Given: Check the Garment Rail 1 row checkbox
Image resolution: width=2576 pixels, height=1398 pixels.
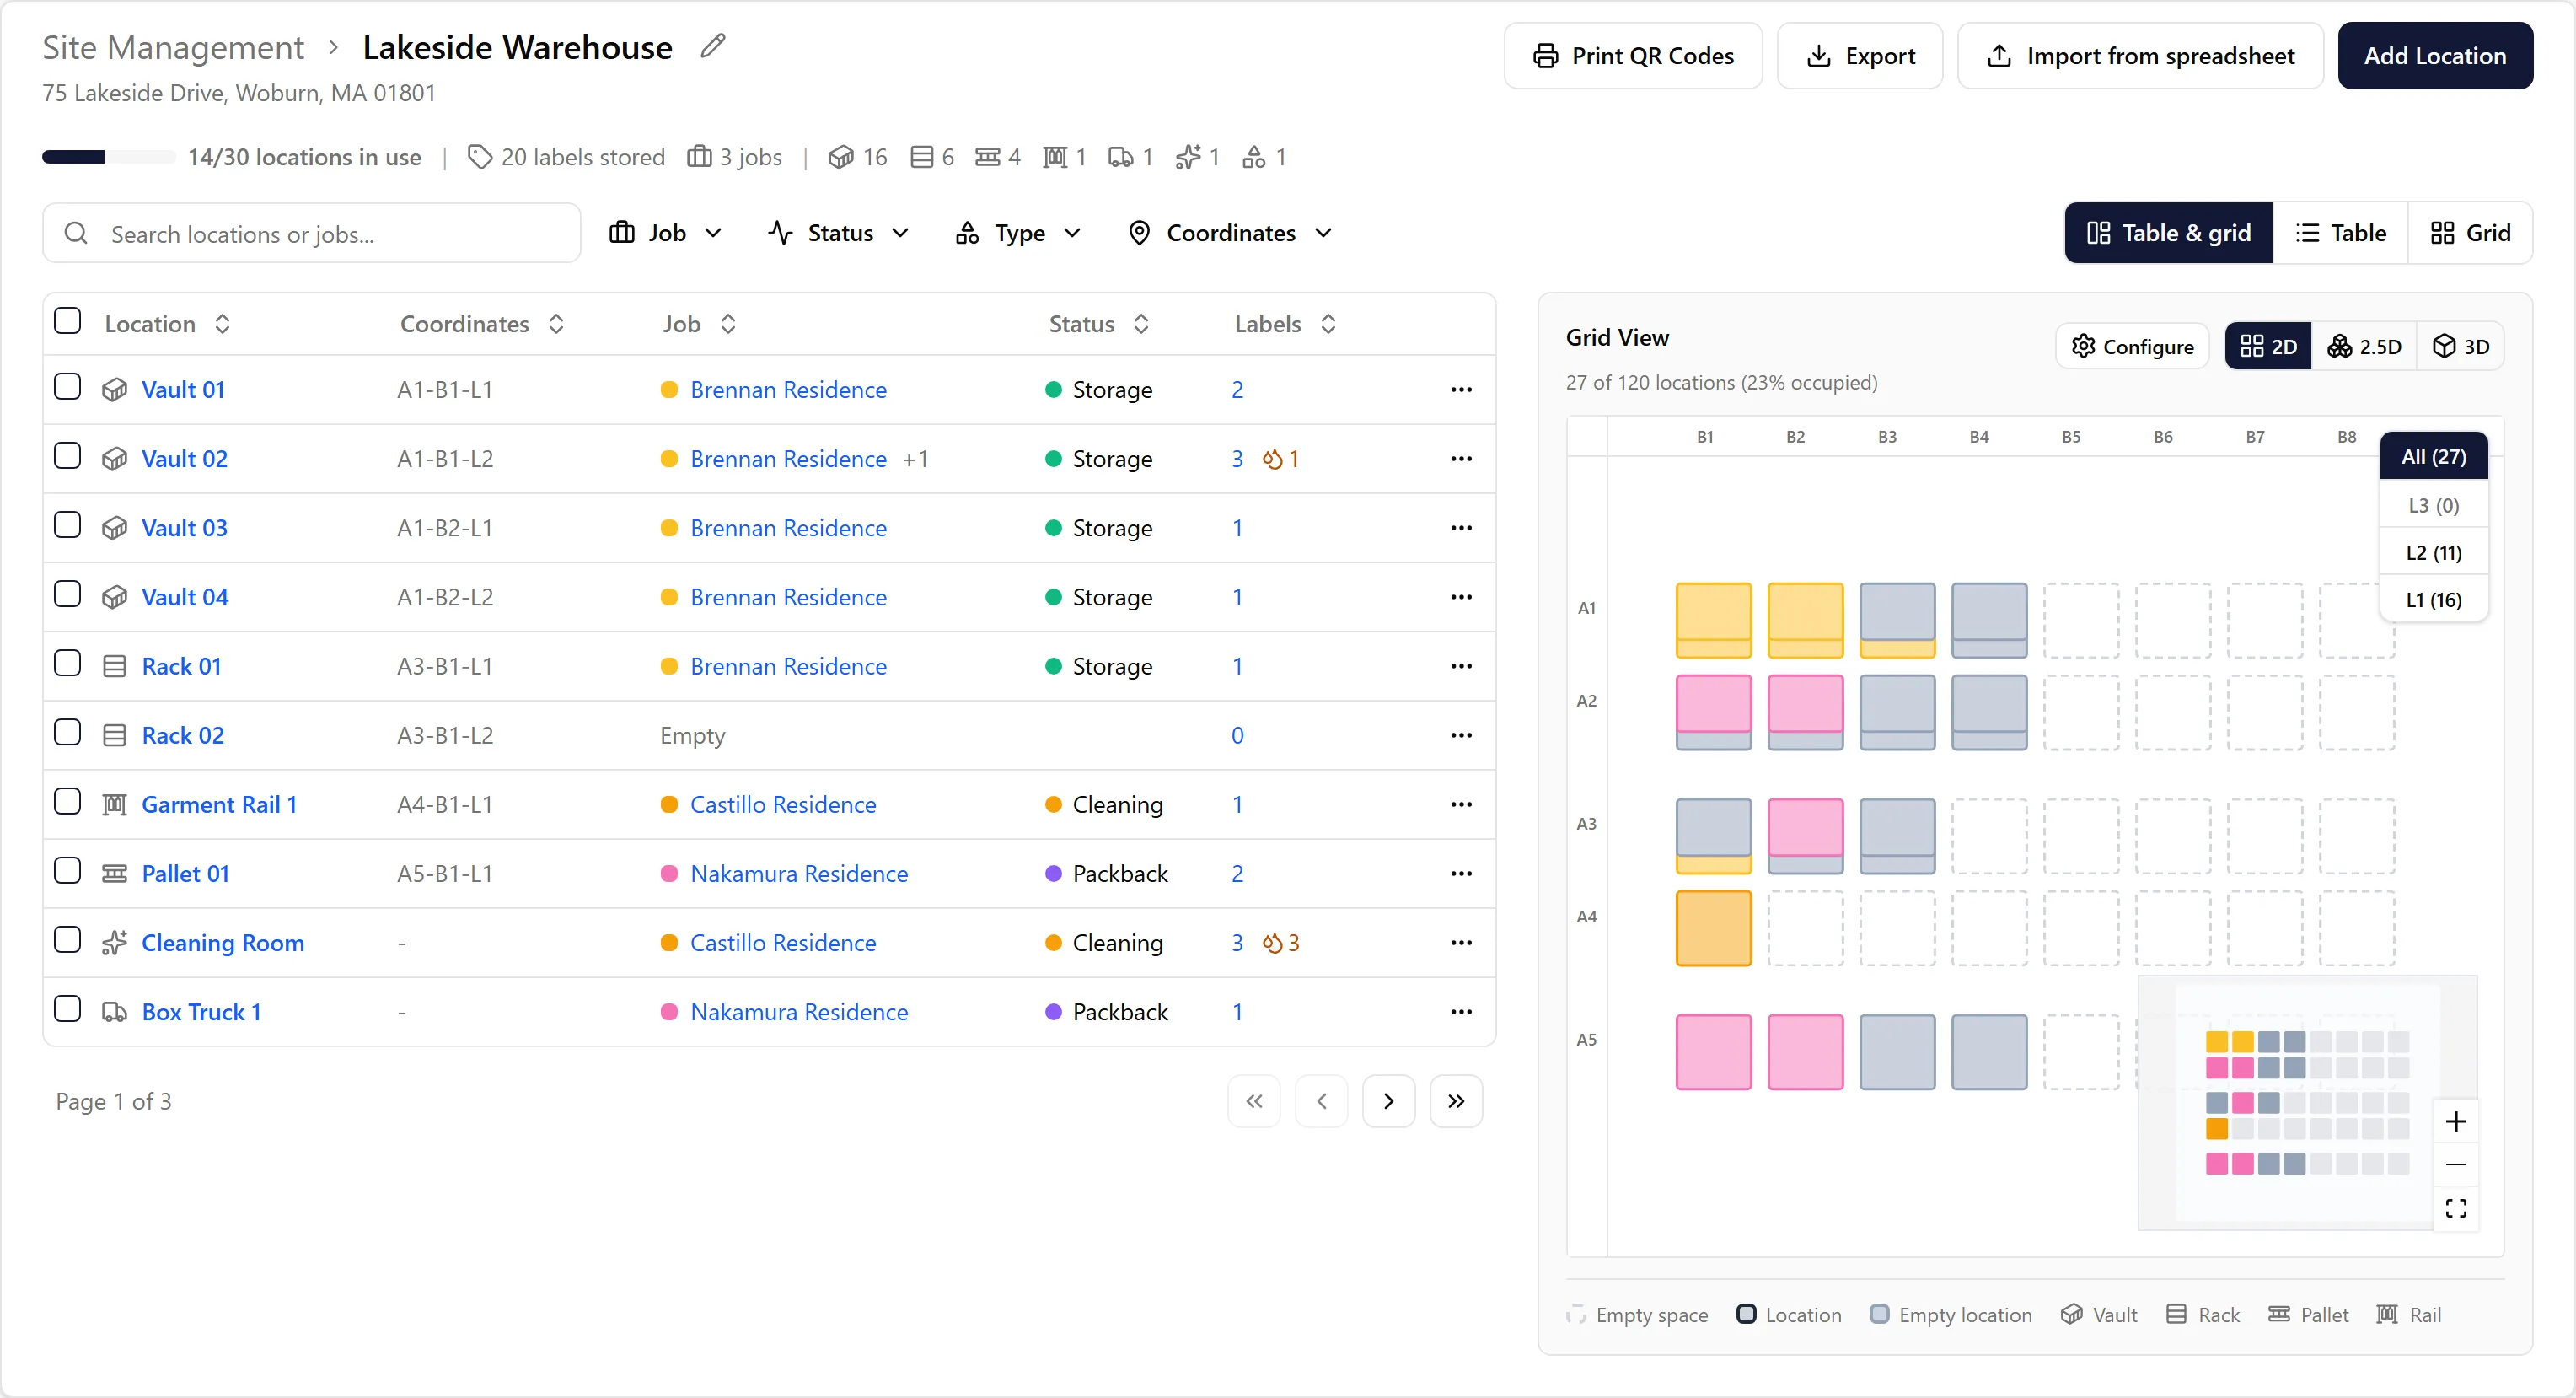Looking at the screenshot, I should (x=68, y=802).
